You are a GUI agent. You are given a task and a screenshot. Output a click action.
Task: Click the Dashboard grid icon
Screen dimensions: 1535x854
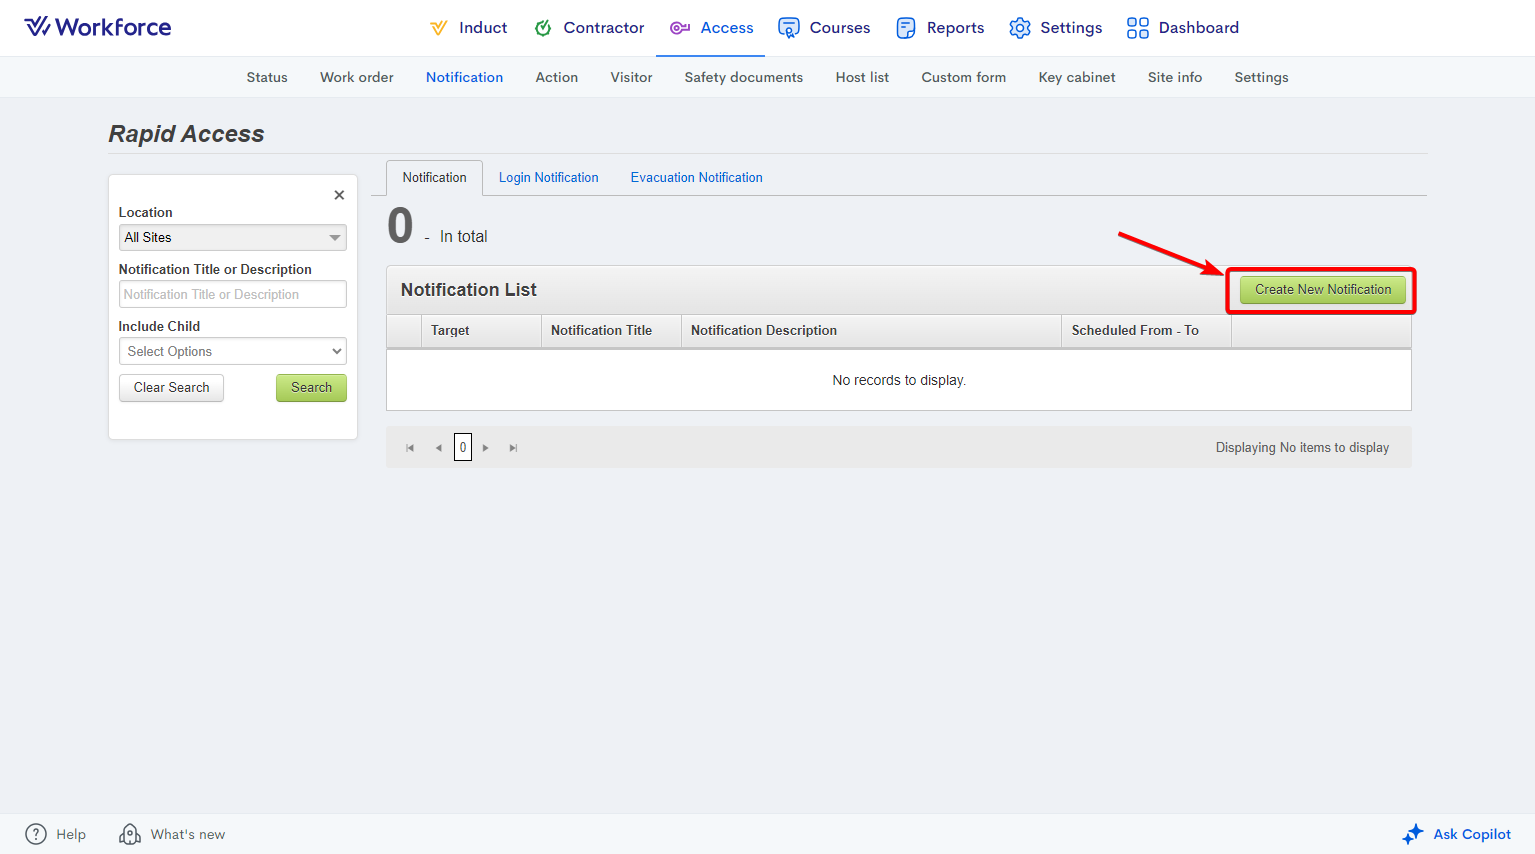(1138, 28)
